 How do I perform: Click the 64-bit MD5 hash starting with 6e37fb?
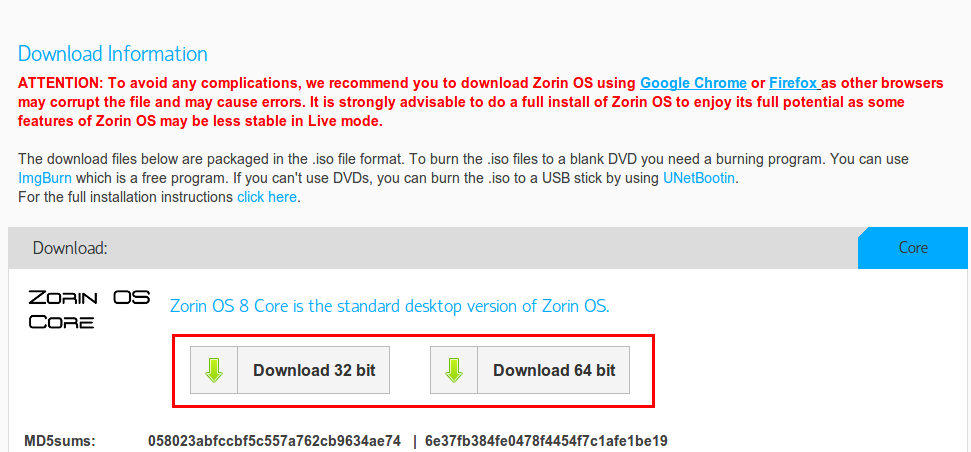pos(546,441)
